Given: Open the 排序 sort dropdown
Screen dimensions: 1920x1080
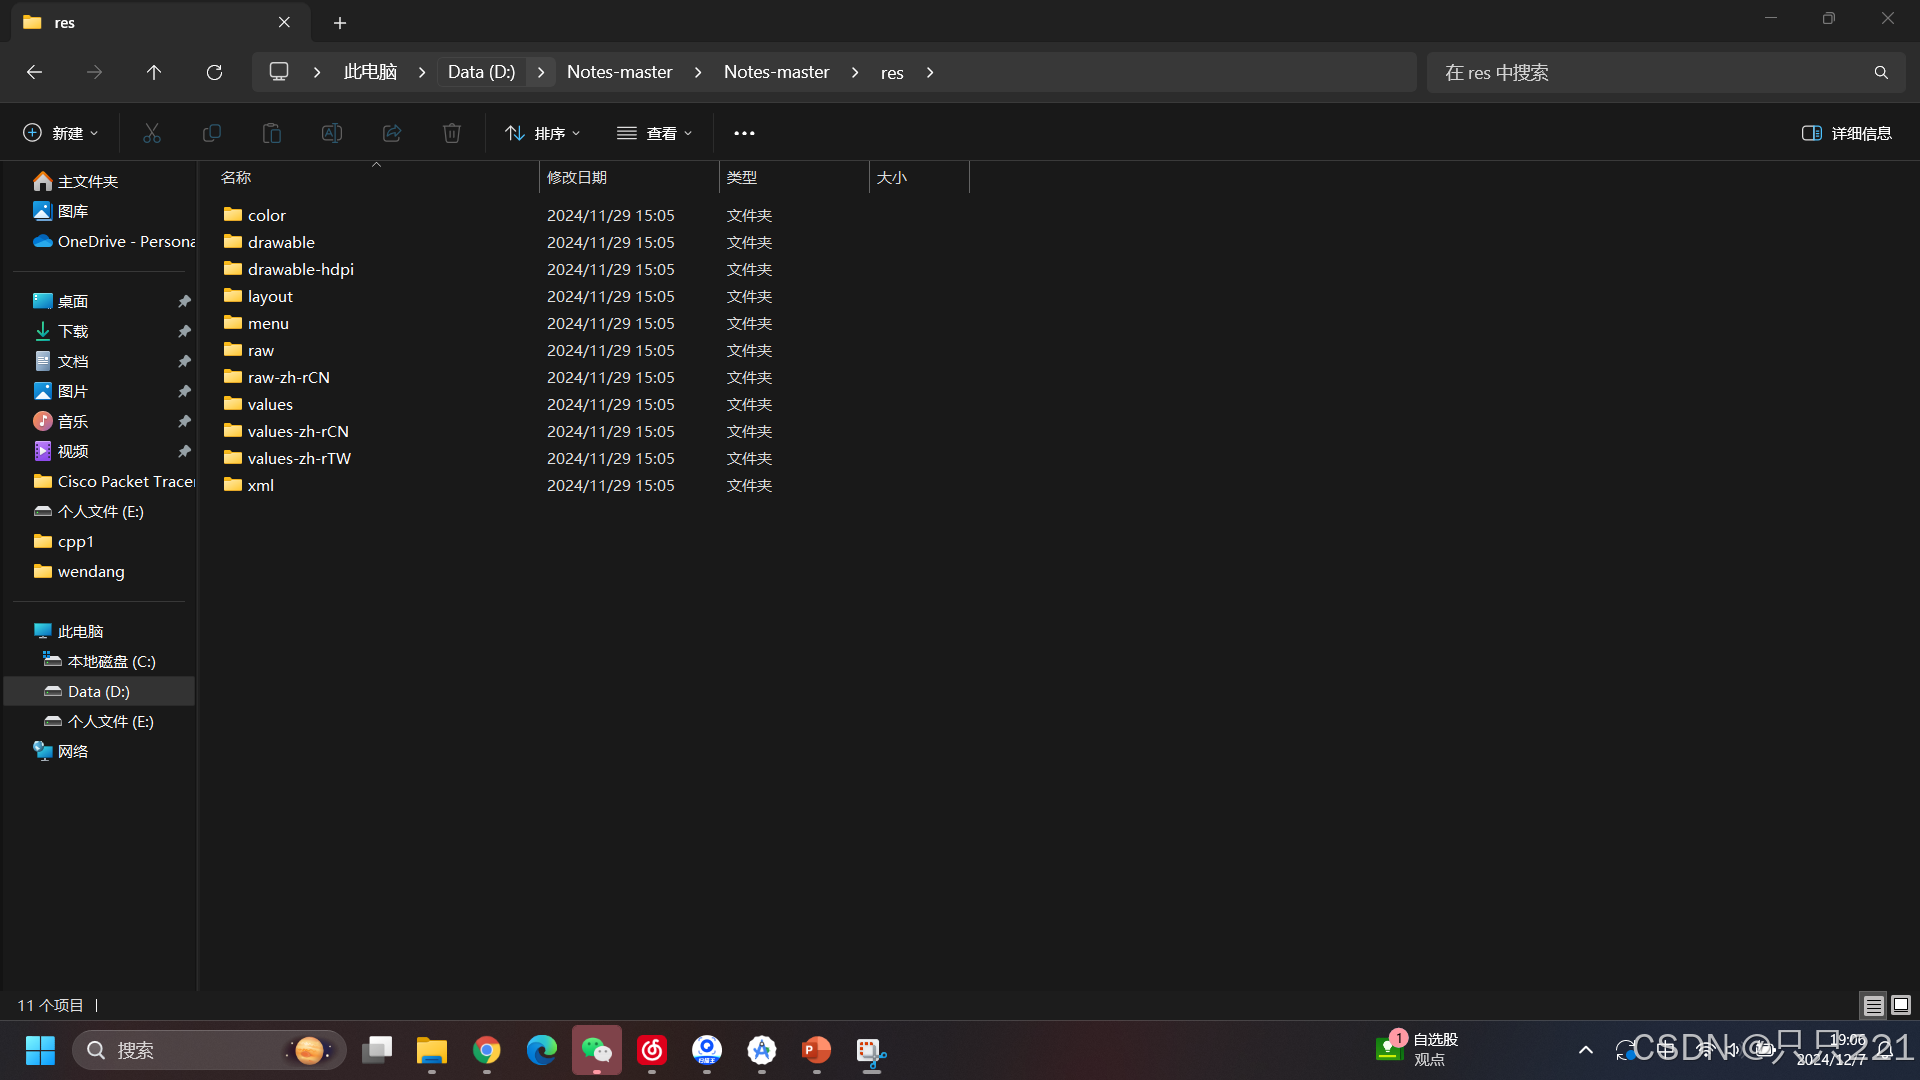Looking at the screenshot, I should point(543,133).
